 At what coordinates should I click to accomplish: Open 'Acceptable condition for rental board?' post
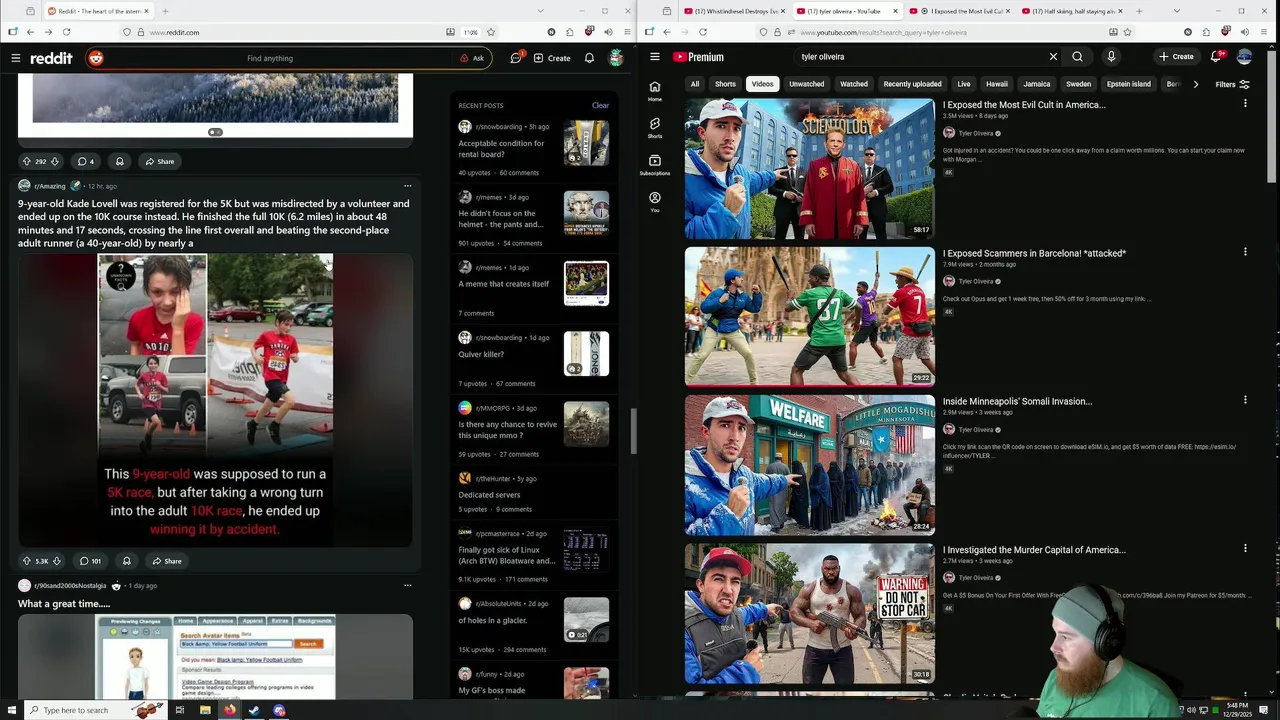coord(502,149)
